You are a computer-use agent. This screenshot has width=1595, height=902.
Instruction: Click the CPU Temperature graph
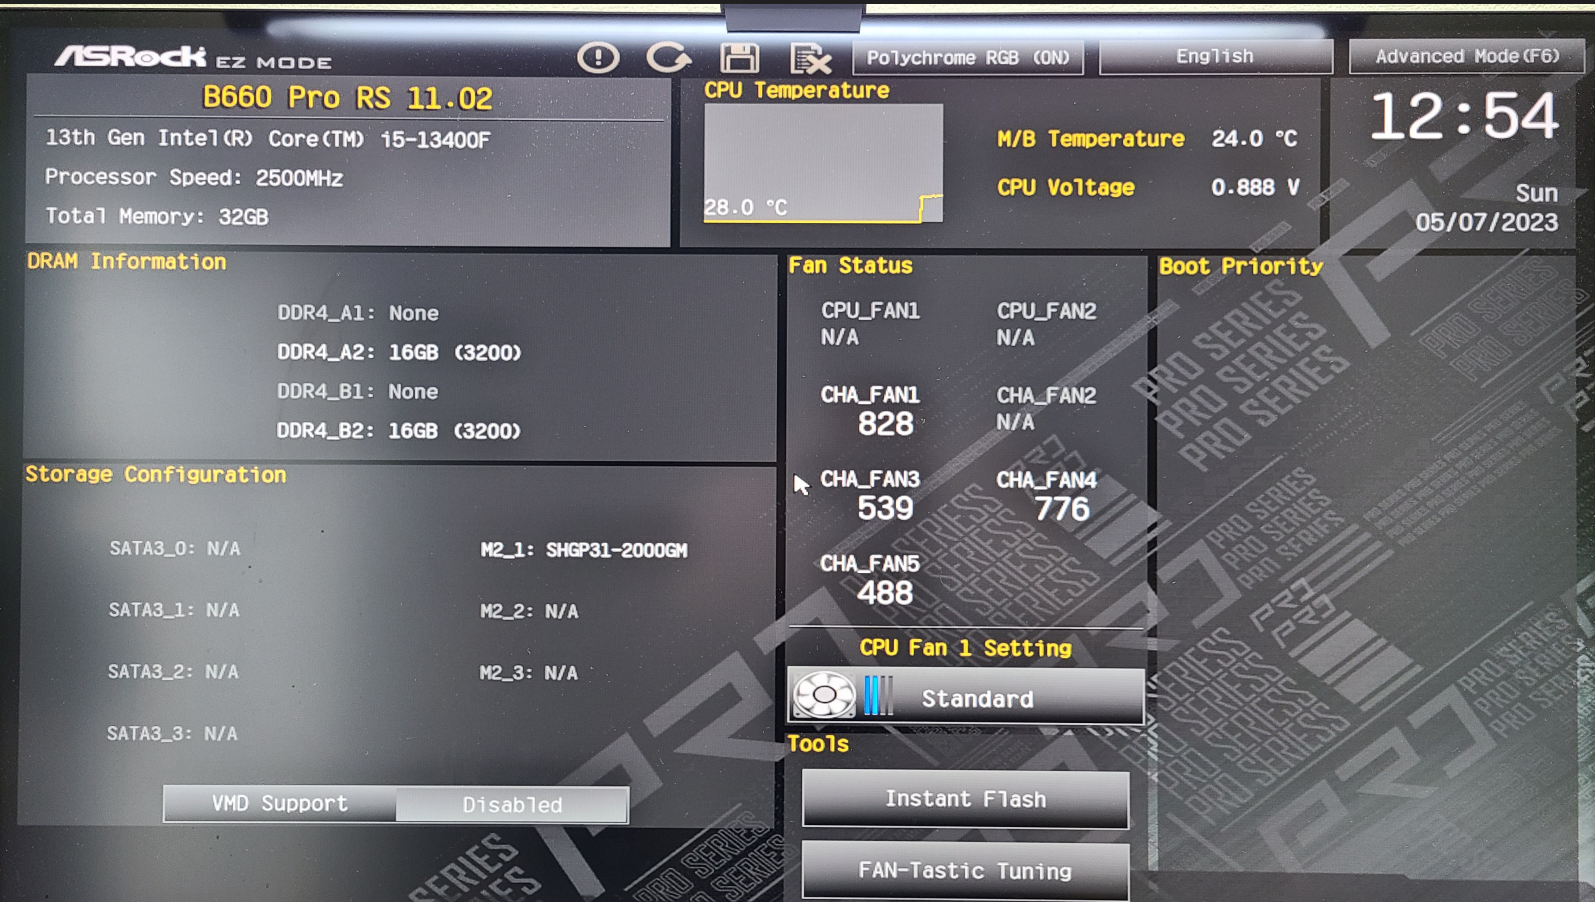pyautogui.click(x=823, y=163)
